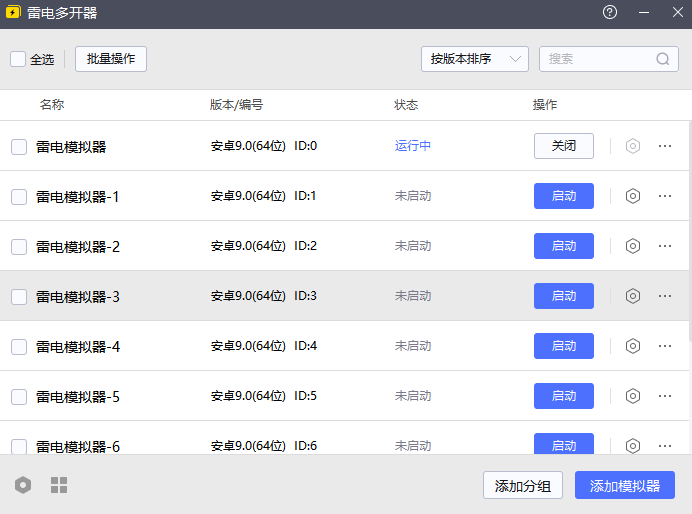
Task: Click the 名称 column header
Action: click(x=52, y=105)
